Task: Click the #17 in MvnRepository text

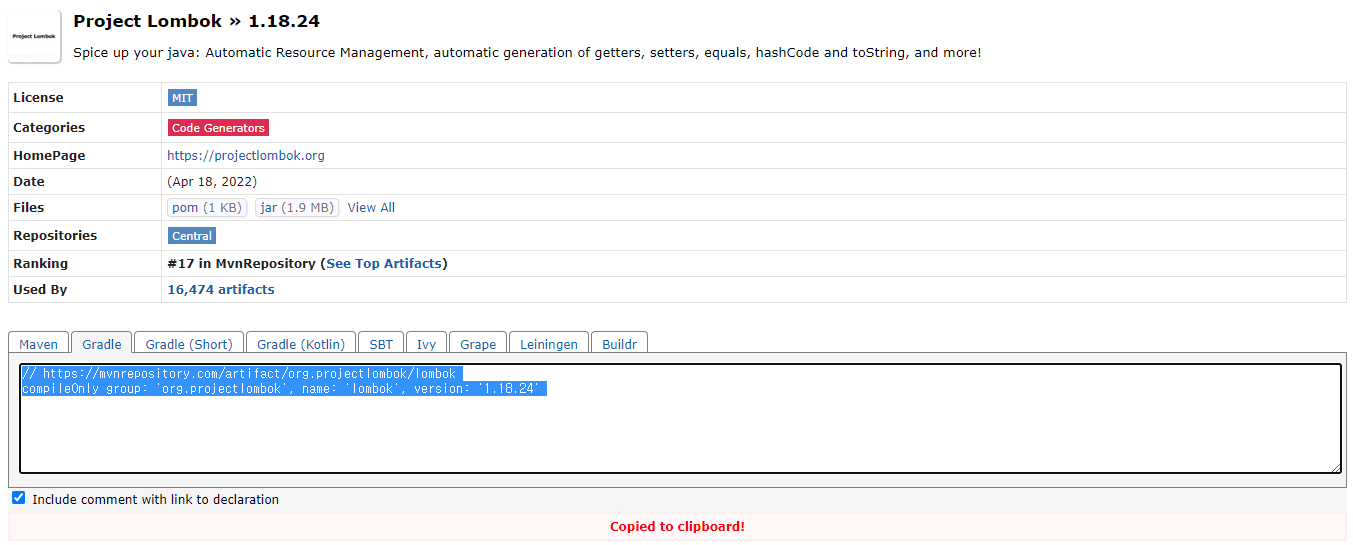Action: (x=241, y=264)
